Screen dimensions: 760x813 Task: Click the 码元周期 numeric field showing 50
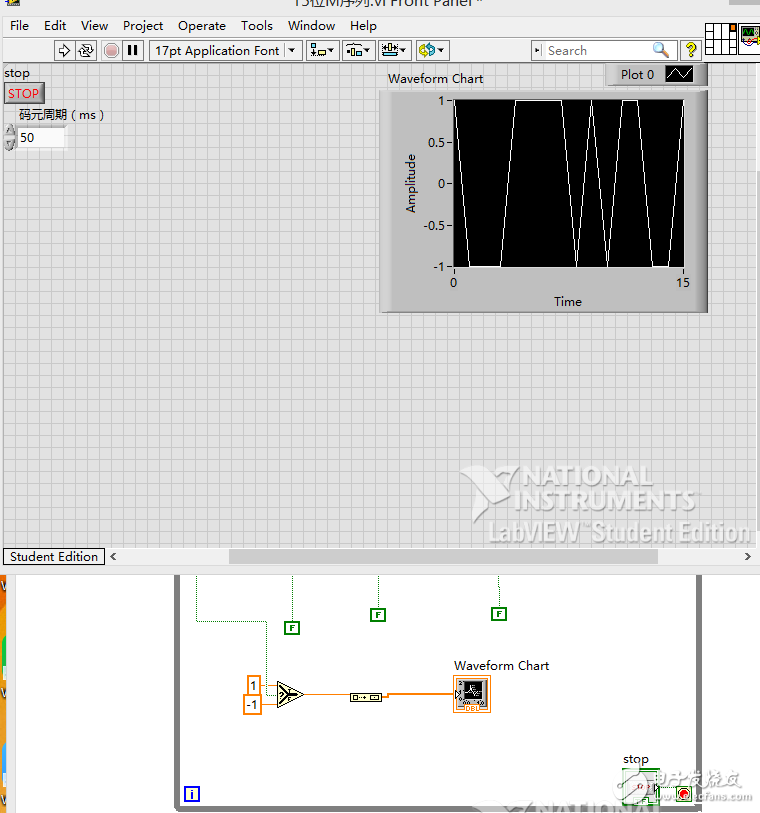click(41, 137)
